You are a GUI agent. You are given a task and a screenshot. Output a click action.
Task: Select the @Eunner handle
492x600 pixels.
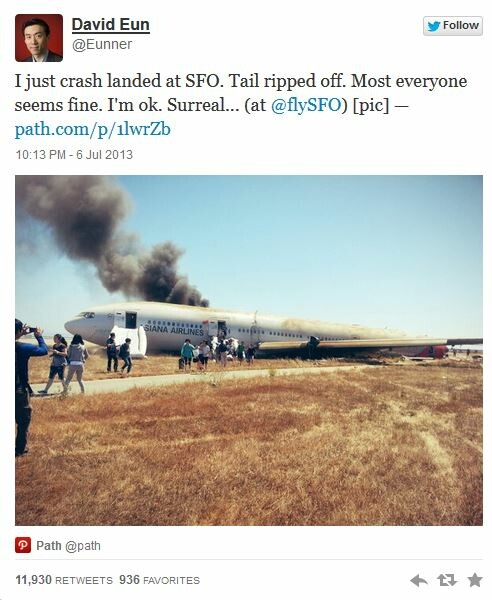(102, 44)
